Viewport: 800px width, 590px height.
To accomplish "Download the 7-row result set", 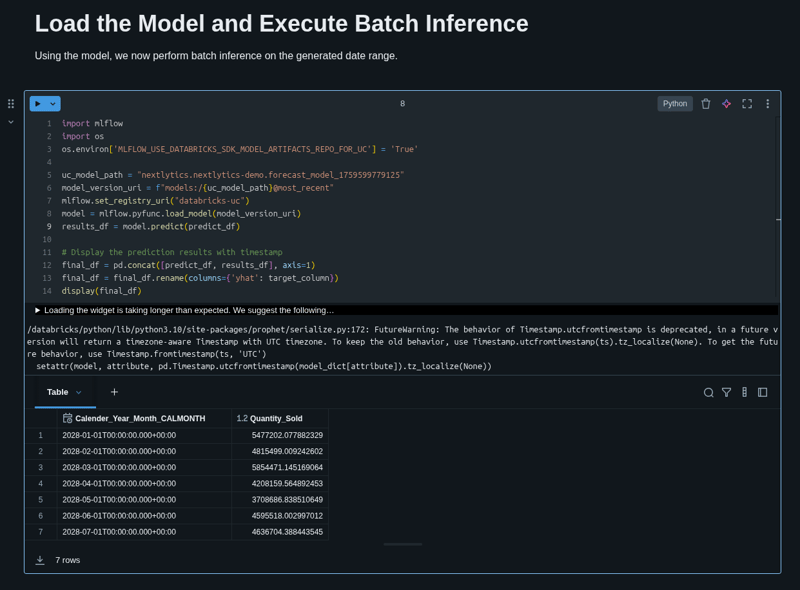I will [40, 560].
